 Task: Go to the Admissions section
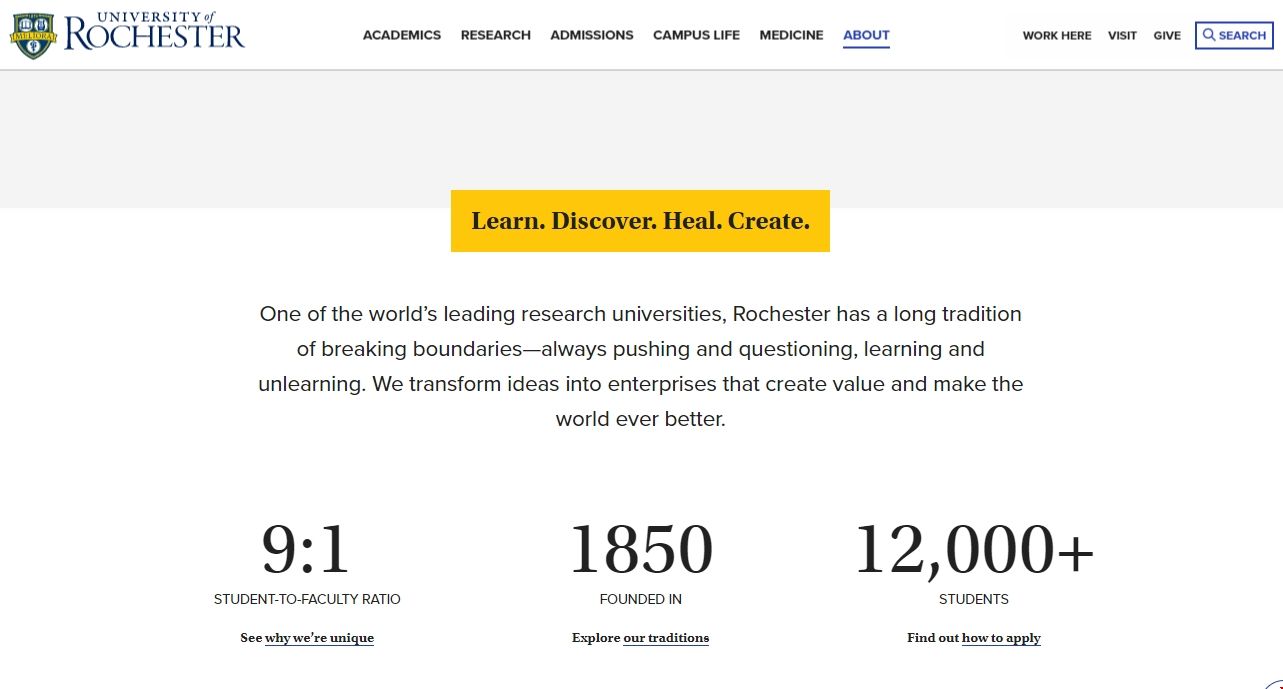point(591,35)
